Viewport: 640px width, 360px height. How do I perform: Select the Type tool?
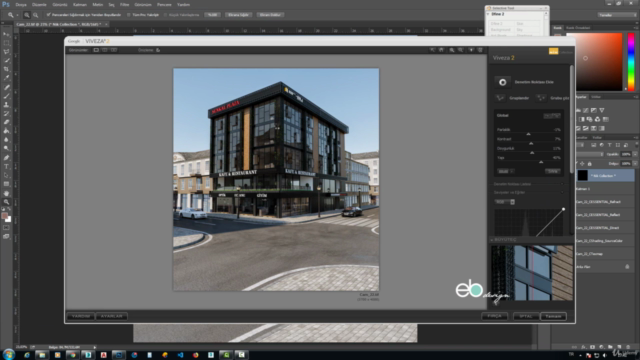point(6,167)
